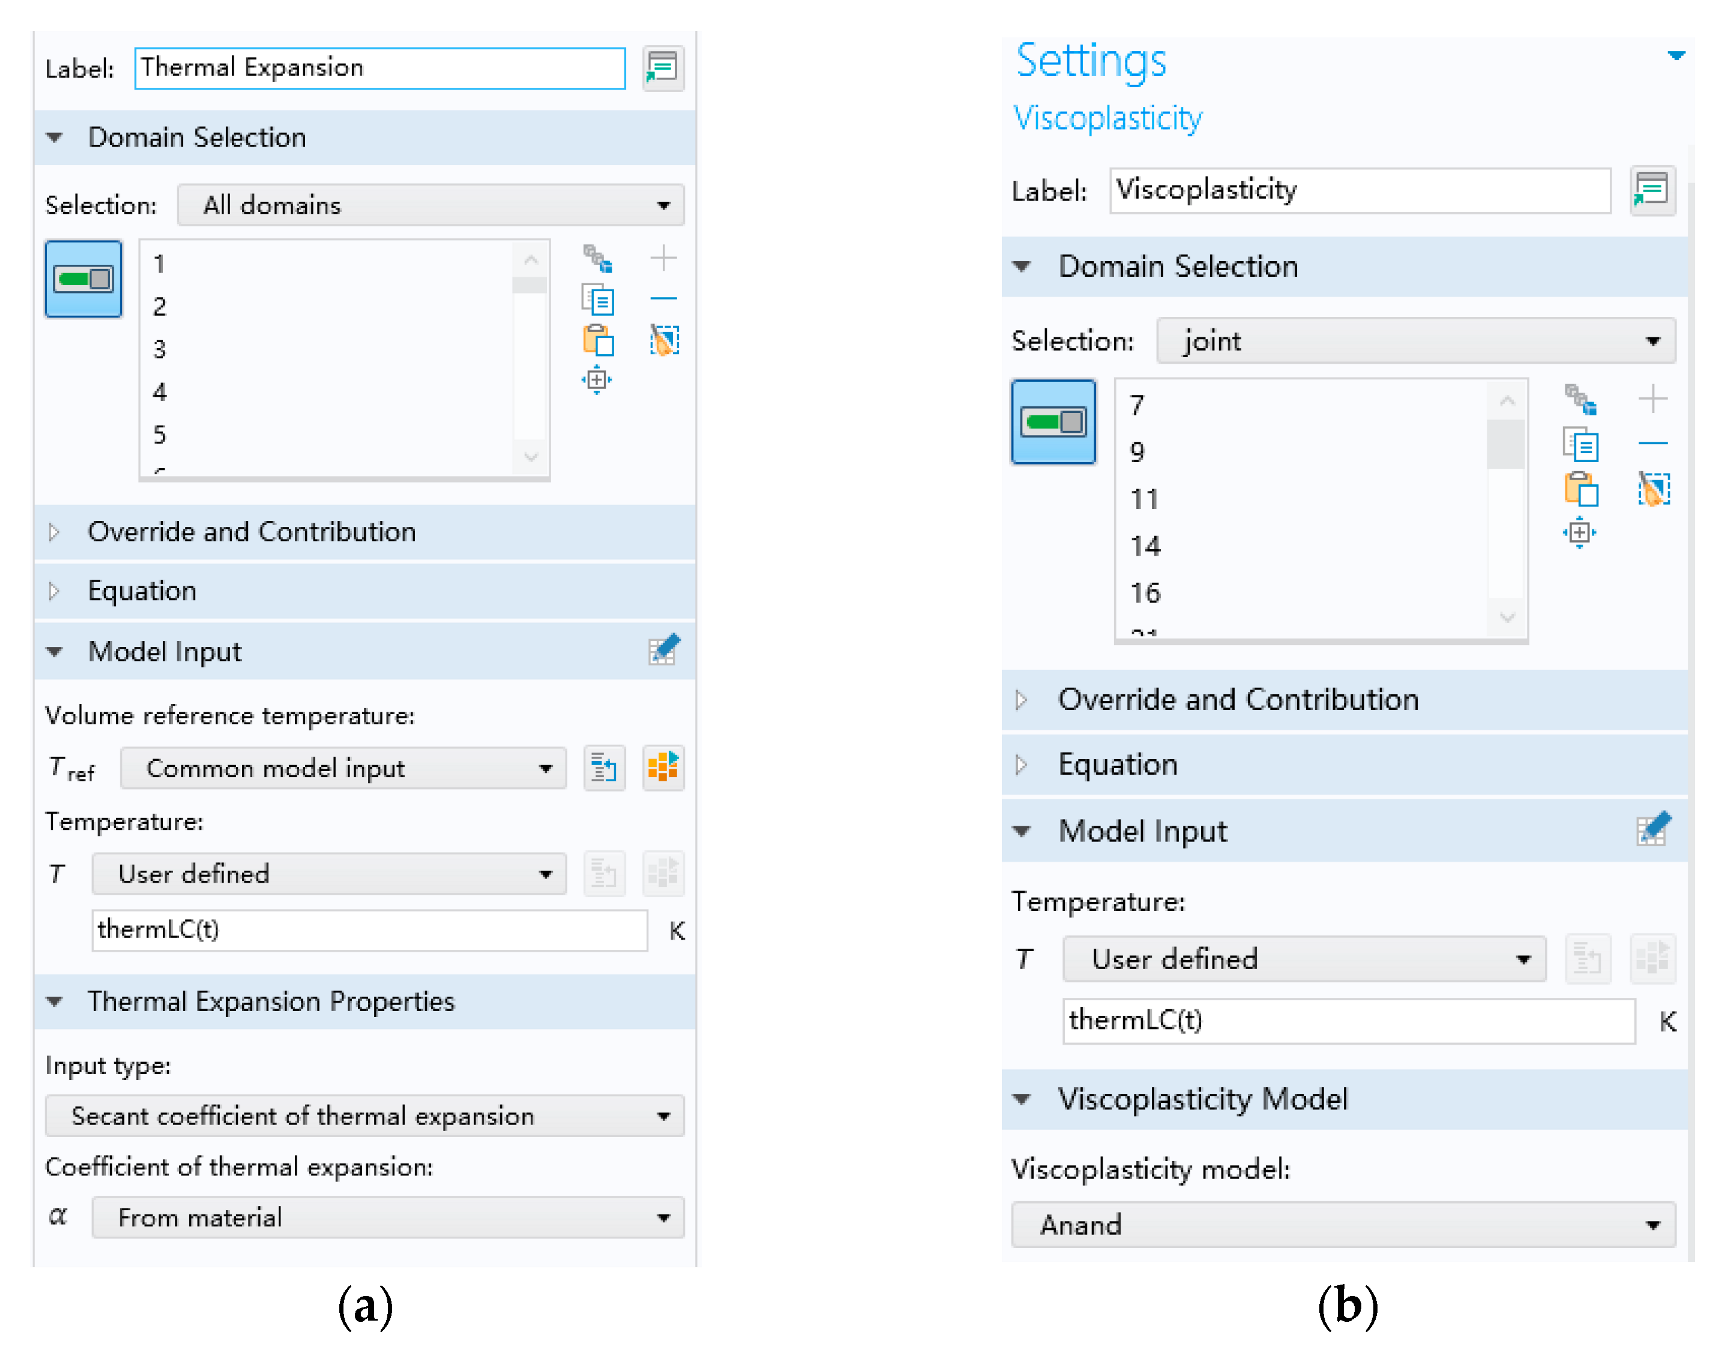
Task: Toggle the active selection switch in Thermal Expansion panel
Action: [x=83, y=279]
